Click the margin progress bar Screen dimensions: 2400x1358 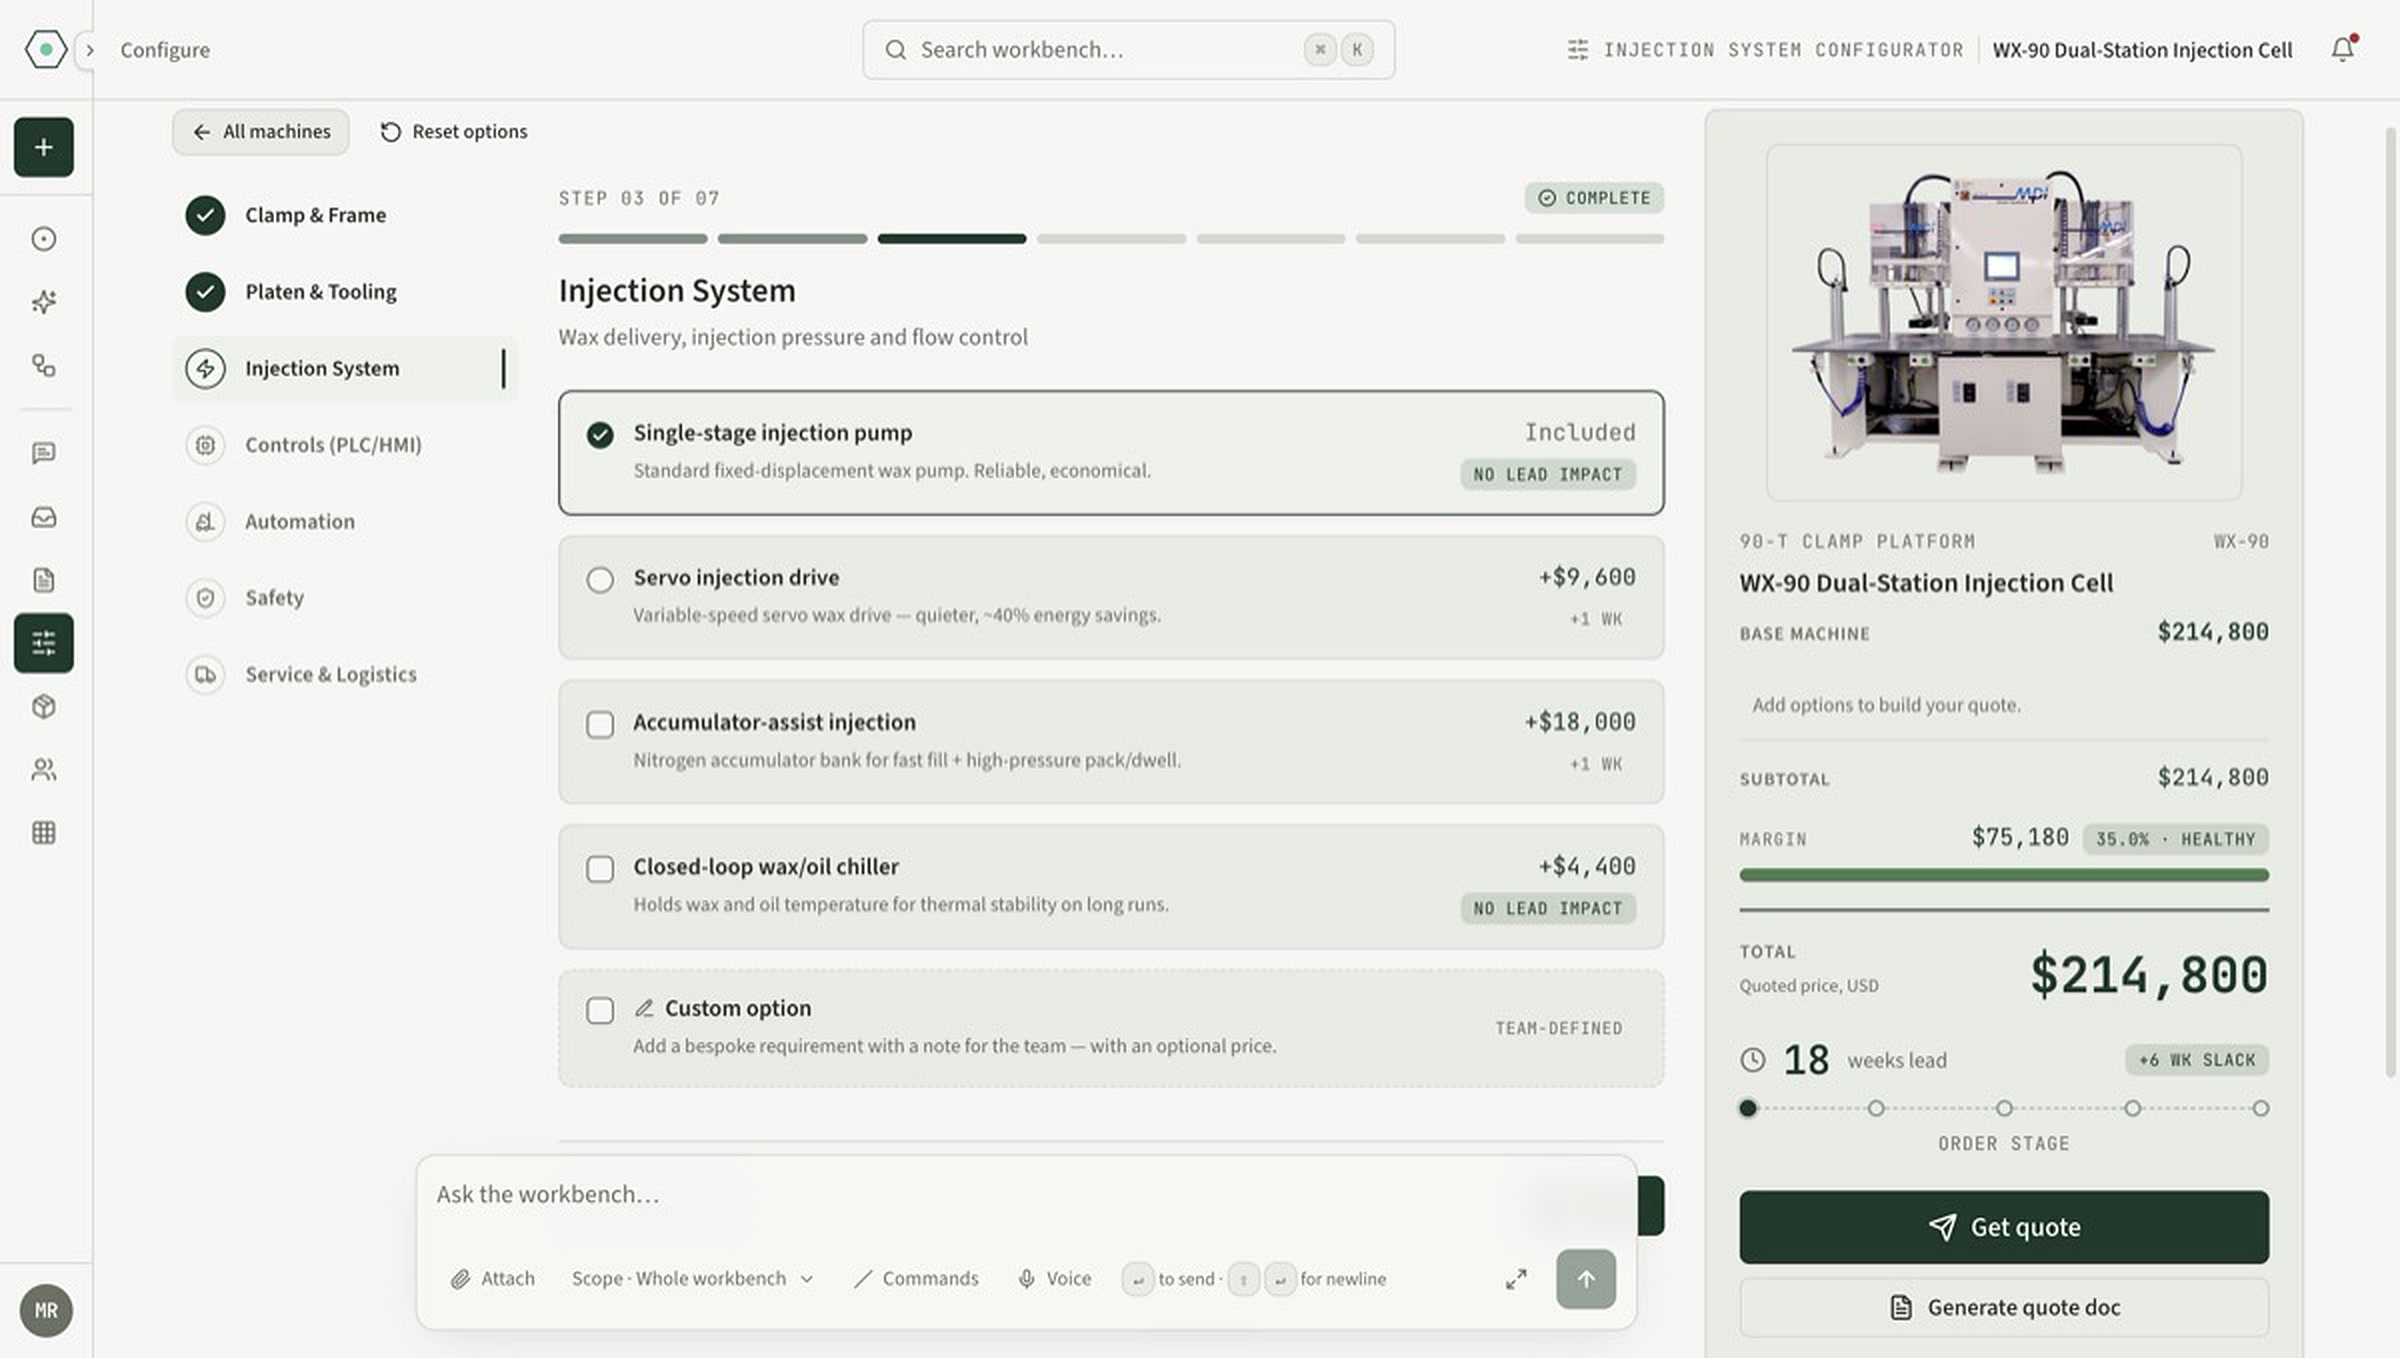(x=2004, y=875)
